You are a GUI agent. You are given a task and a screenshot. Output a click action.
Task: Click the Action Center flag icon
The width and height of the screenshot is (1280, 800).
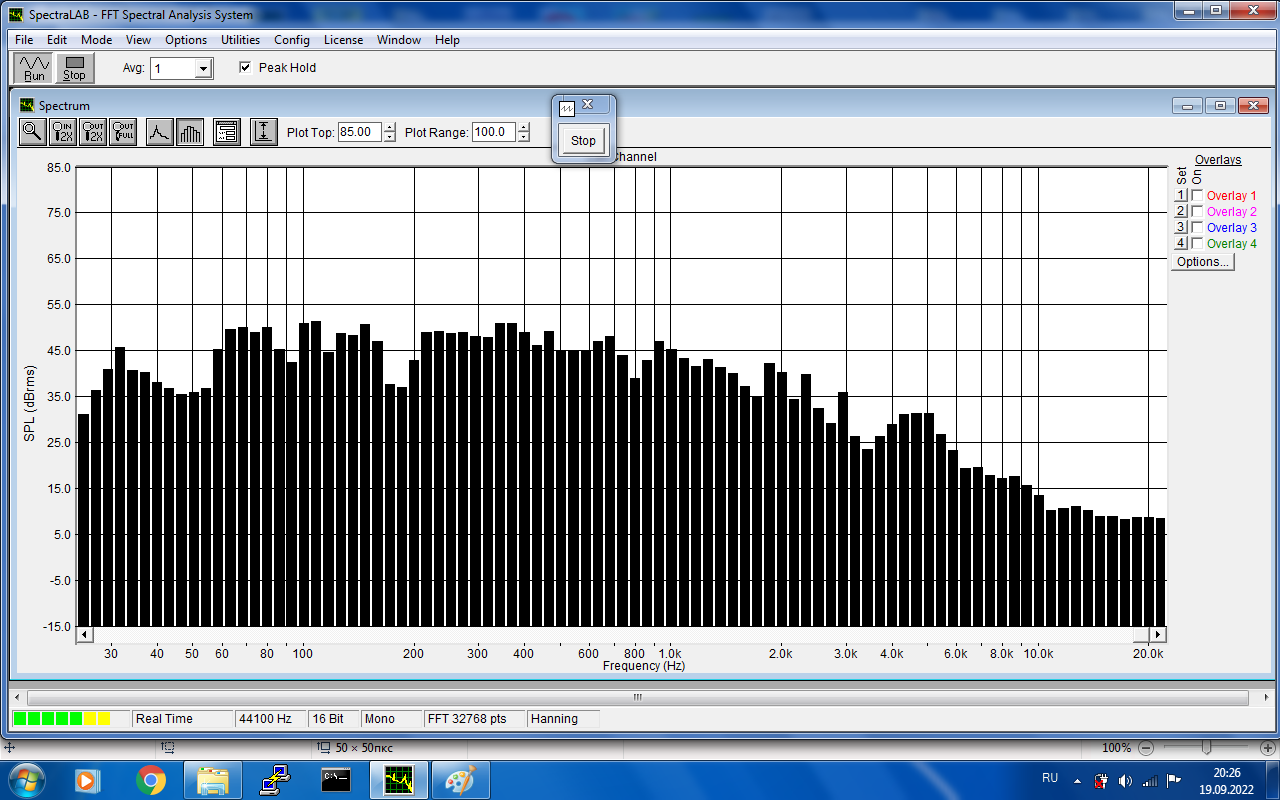pos(1174,780)
